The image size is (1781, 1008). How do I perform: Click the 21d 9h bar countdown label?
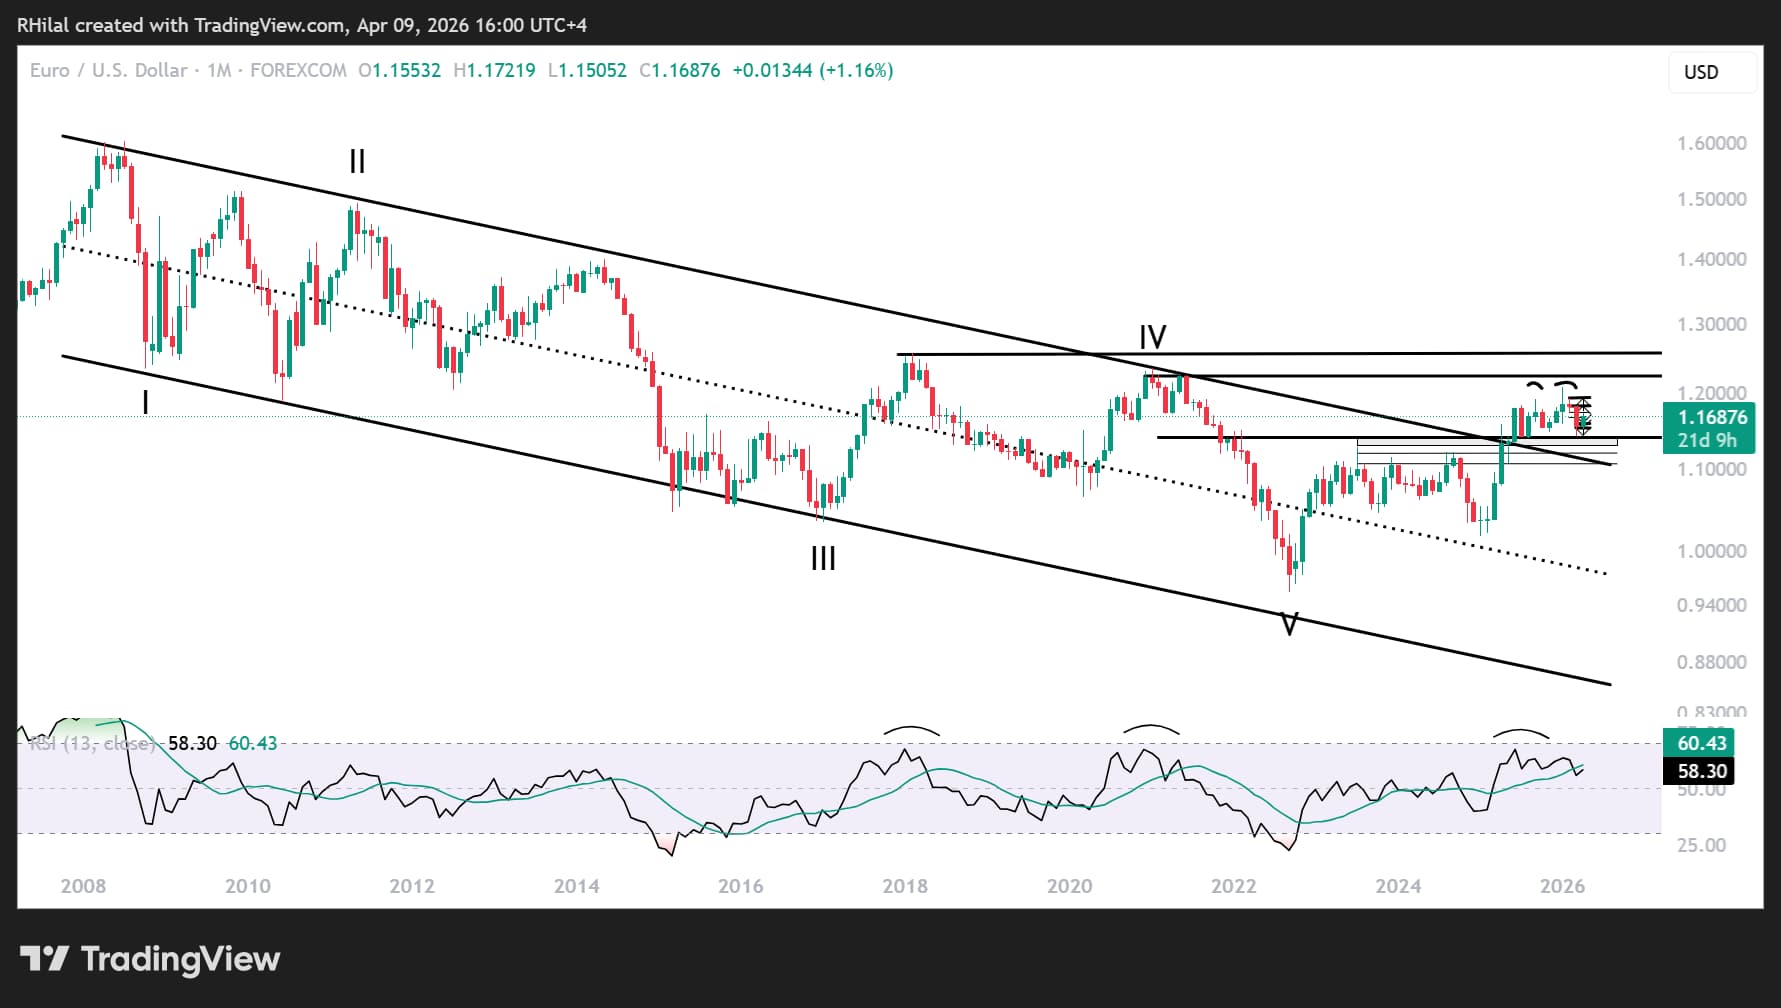1707,440
